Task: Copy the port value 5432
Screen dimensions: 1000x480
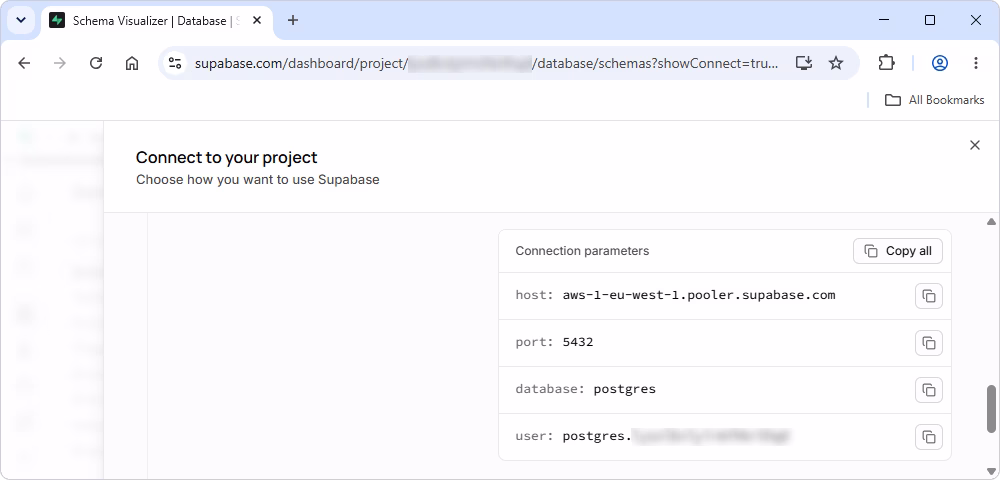Action: [929, 343]
